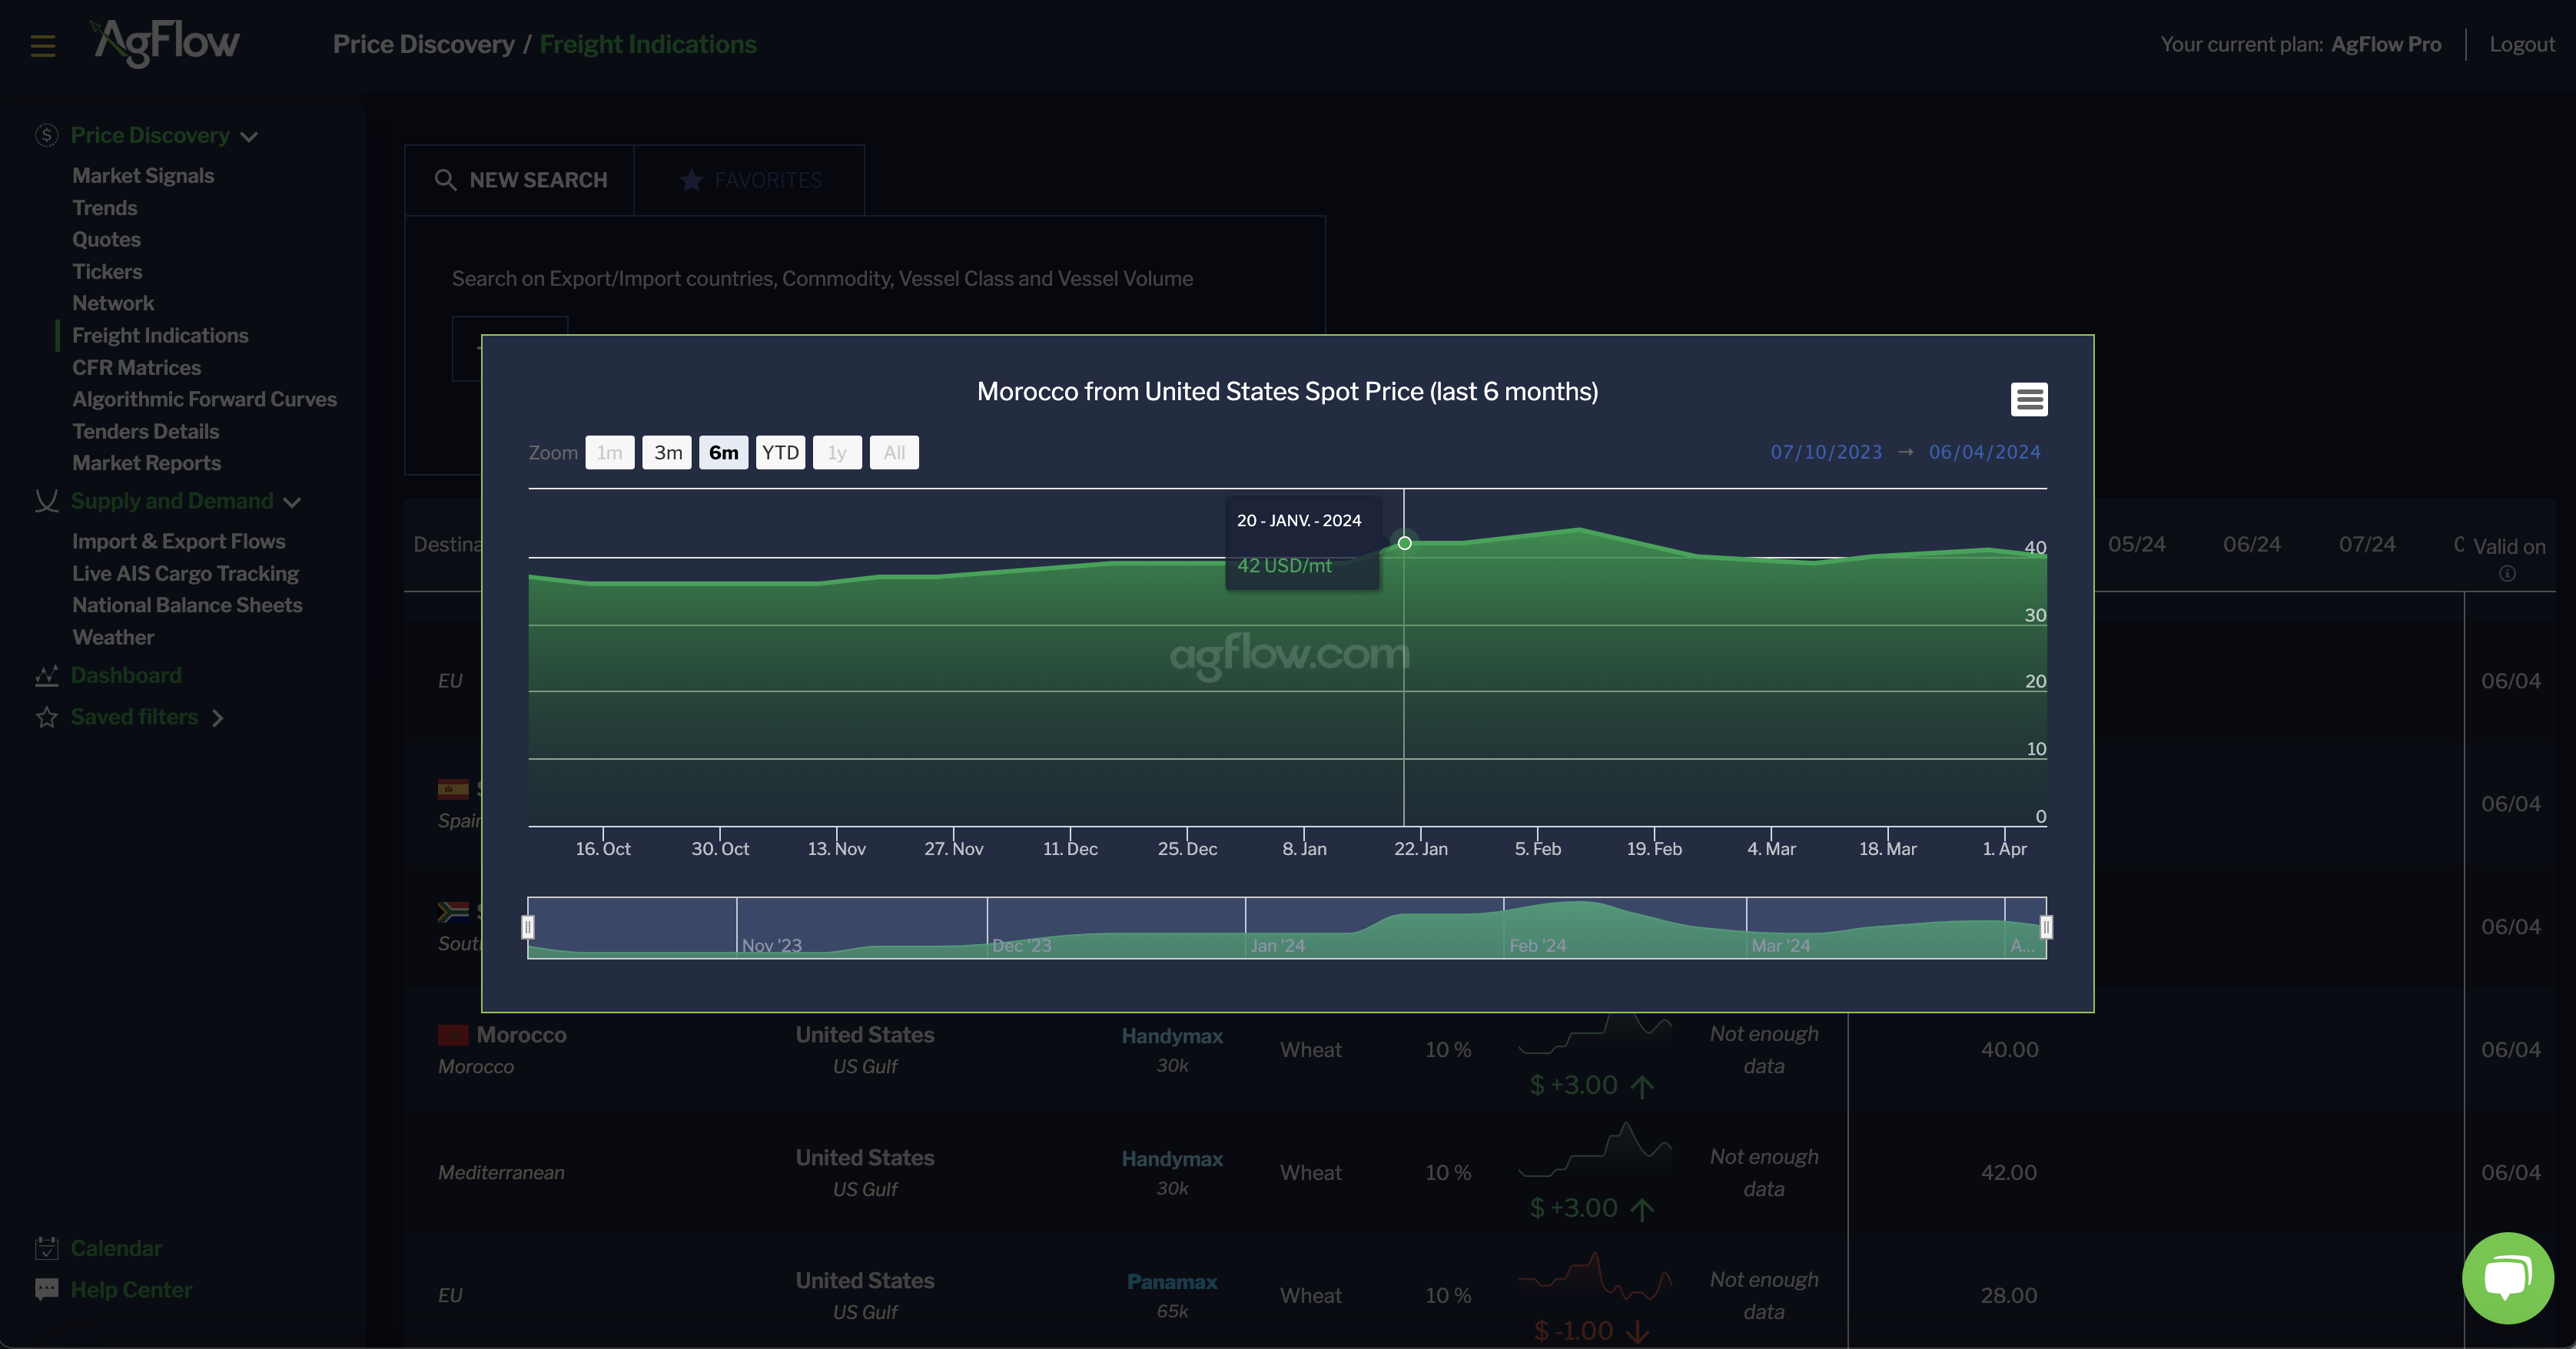Click the Calendar icon in sidebar
This screenshot has height=1349, width=2576.
pos(46,1248)
